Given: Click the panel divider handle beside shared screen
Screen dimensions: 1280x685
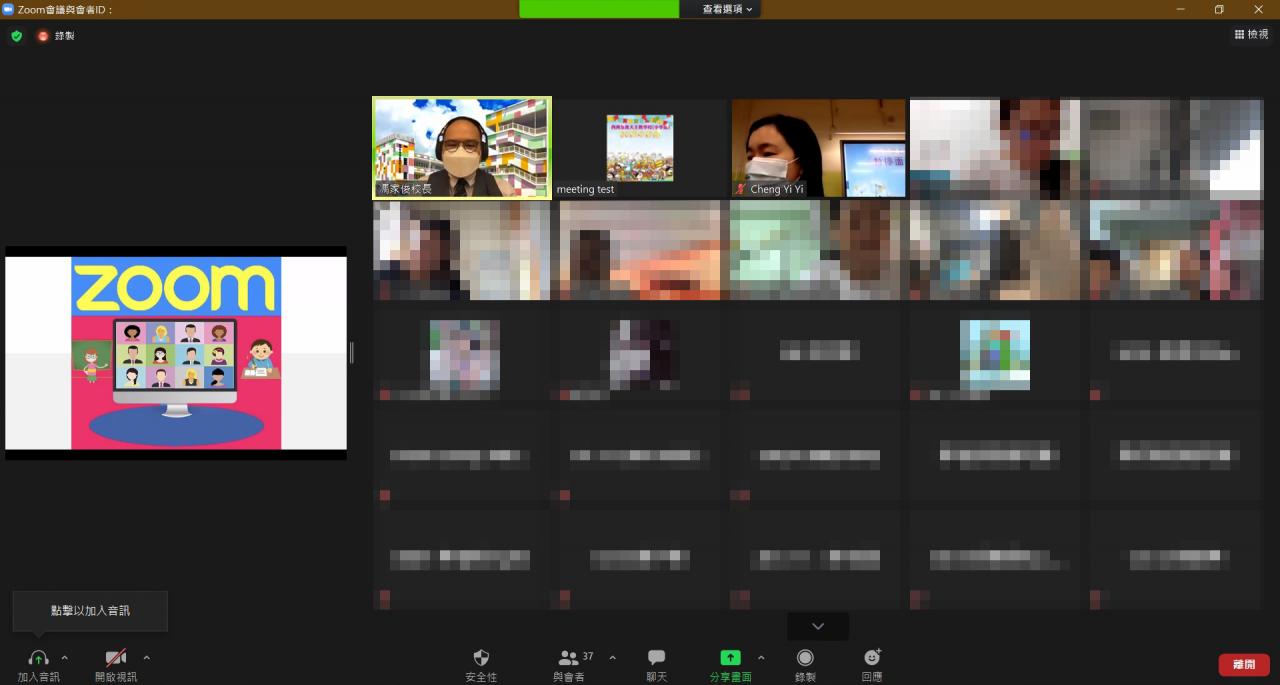Looking at the screenshot, I should (x=352, y=352).
